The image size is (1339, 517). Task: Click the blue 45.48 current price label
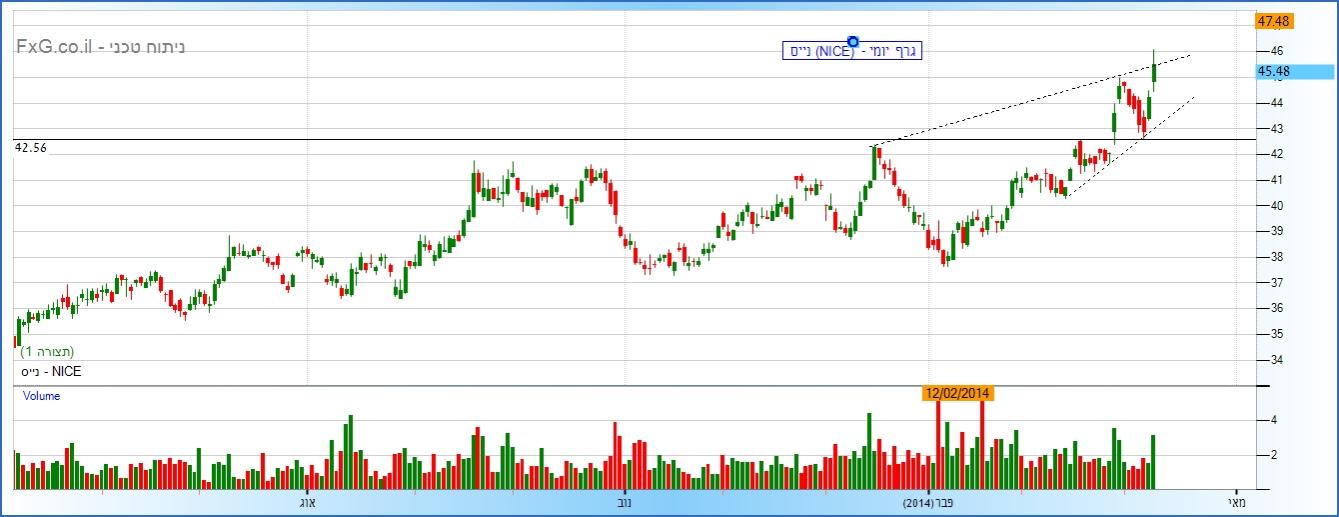(x=1294, y=71)
